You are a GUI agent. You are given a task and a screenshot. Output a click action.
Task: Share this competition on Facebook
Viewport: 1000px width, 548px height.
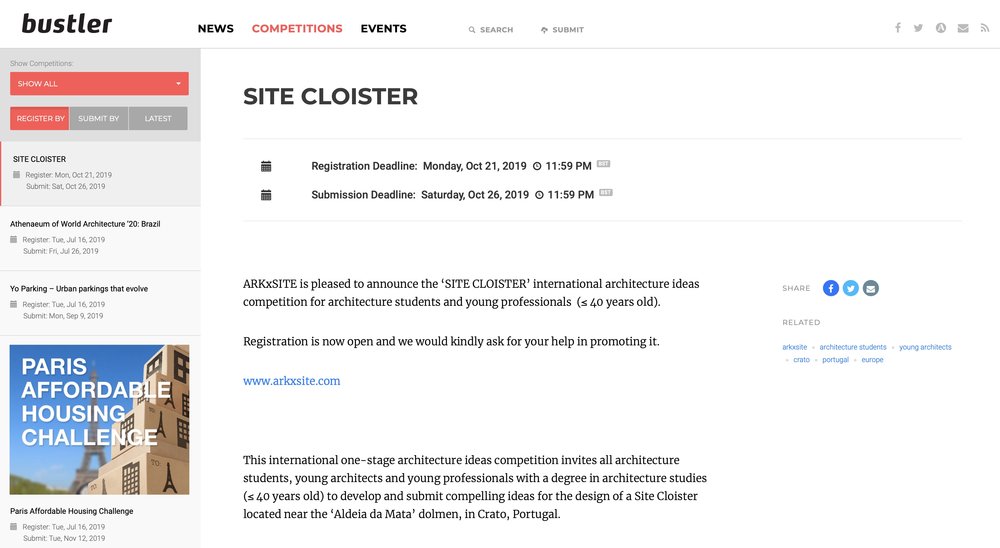pyautogui.click(x=831, y=288)
